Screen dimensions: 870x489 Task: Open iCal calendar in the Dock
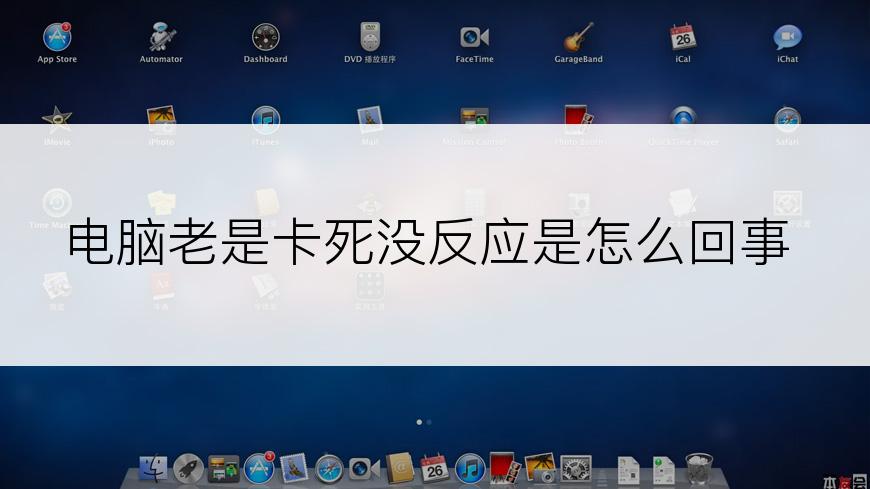point(434,468)
